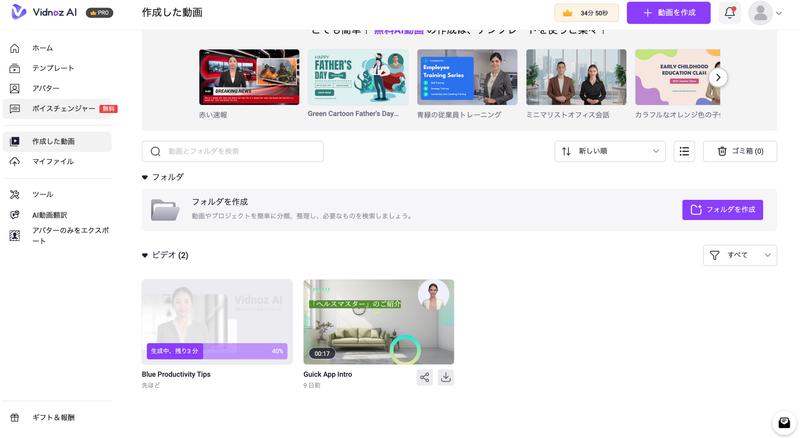Select AI動画翻訳 from sidebar
800x438 pixels.
tap(50, 214)
